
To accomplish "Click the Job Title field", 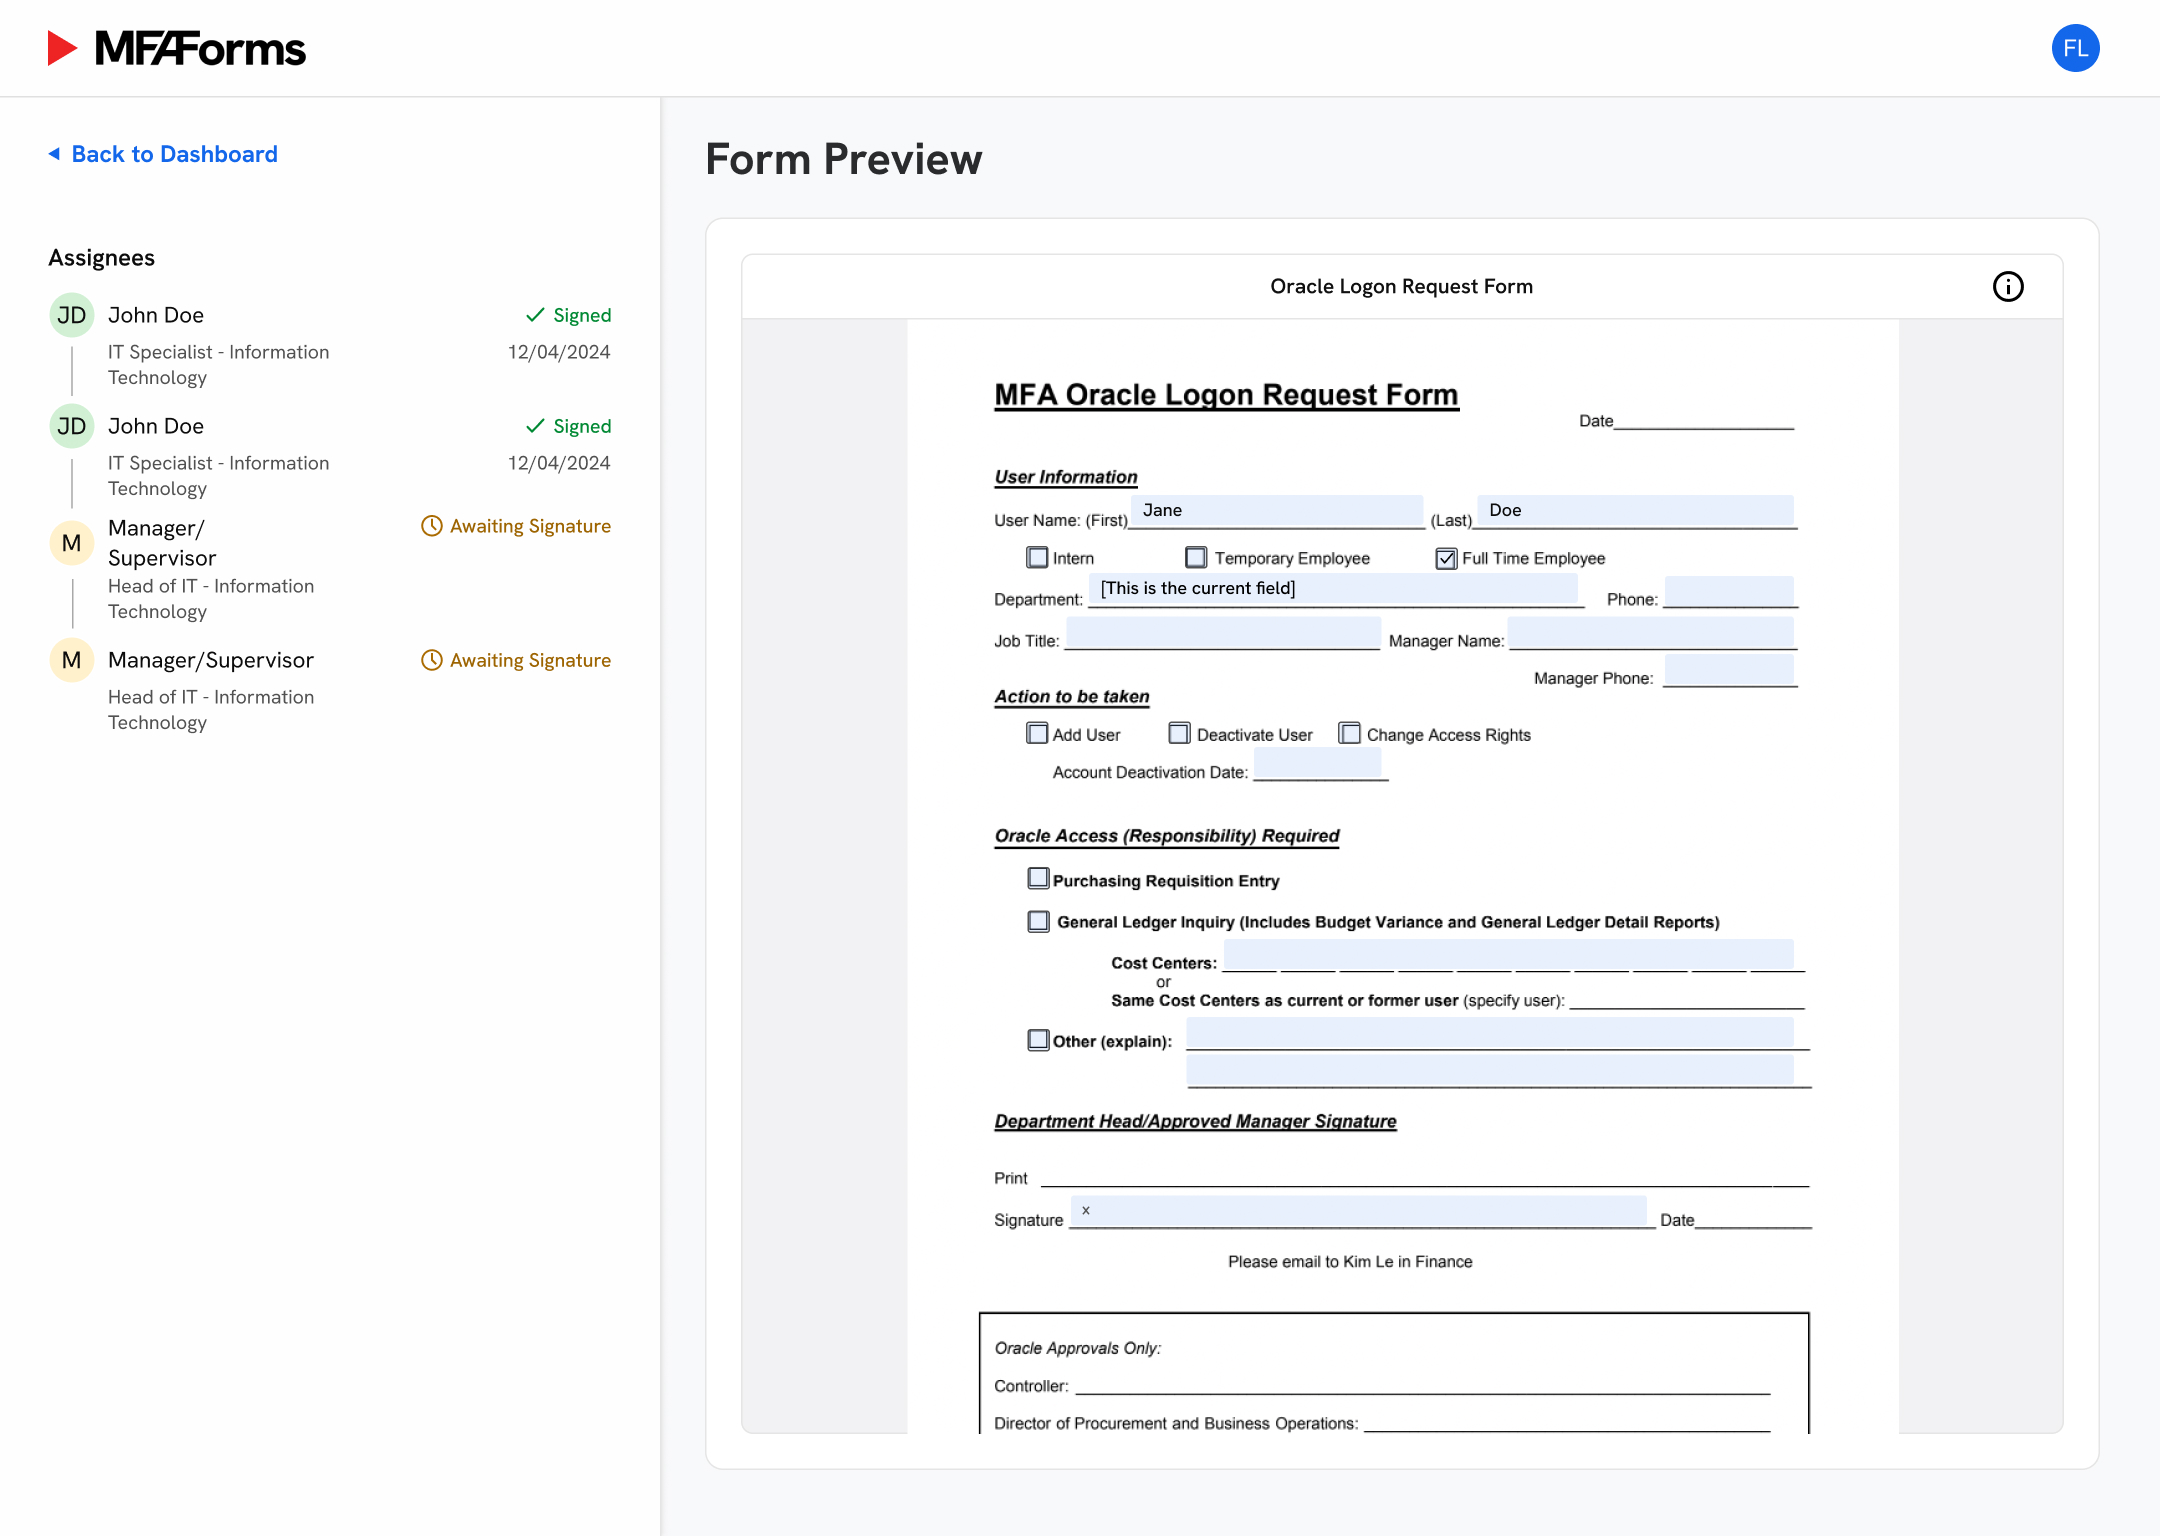I will (1222, 633).
